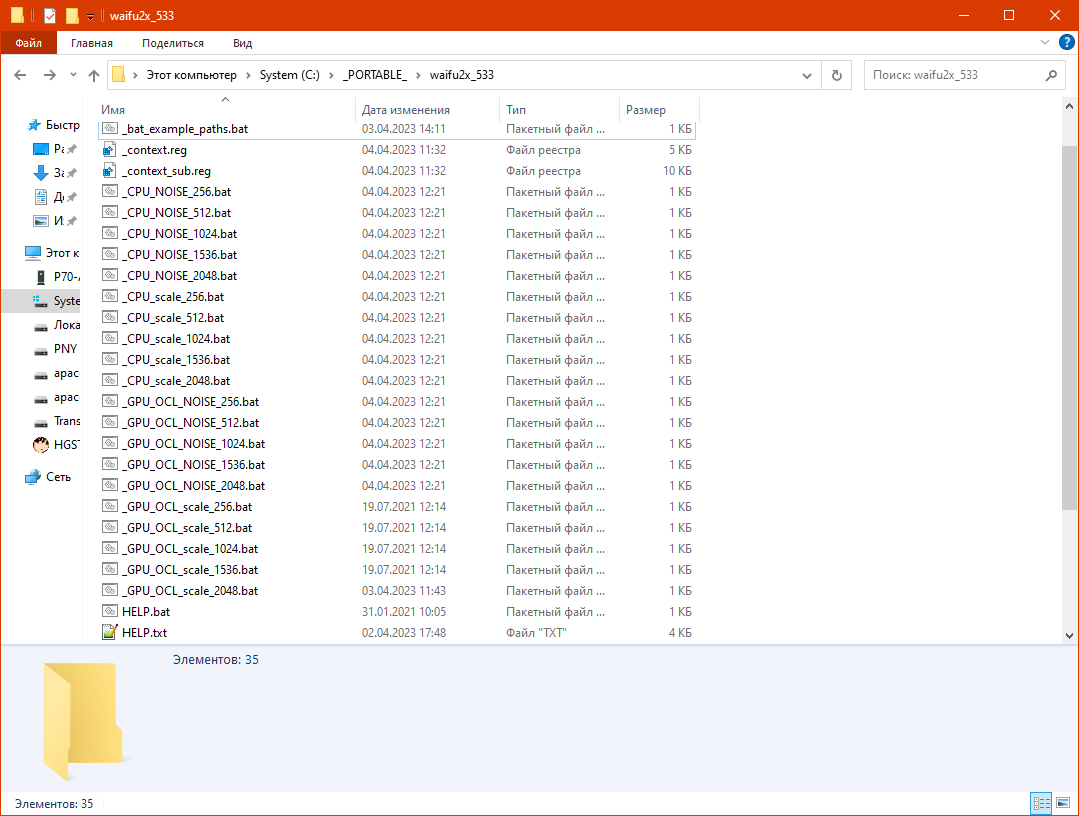Select System (C:) in the address path
1079x816 pixels.
pyautogui.click(x=290, y=75)
